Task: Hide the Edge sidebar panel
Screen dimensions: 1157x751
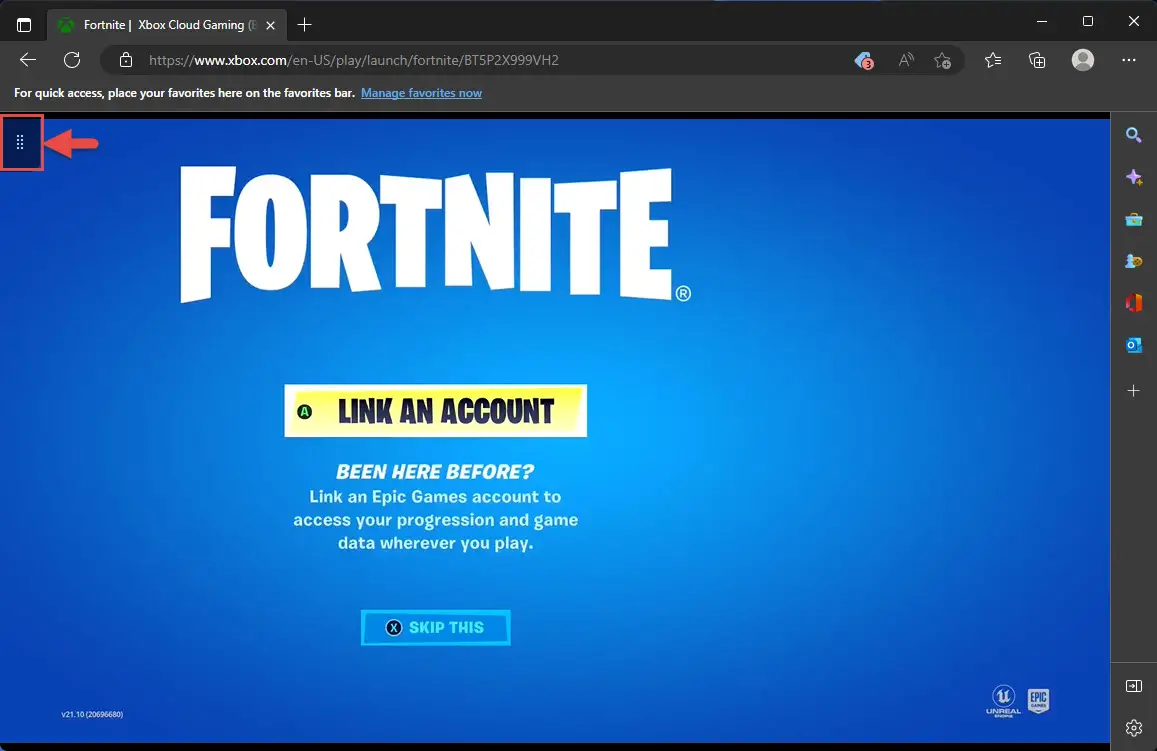Action: point(1133,686)
